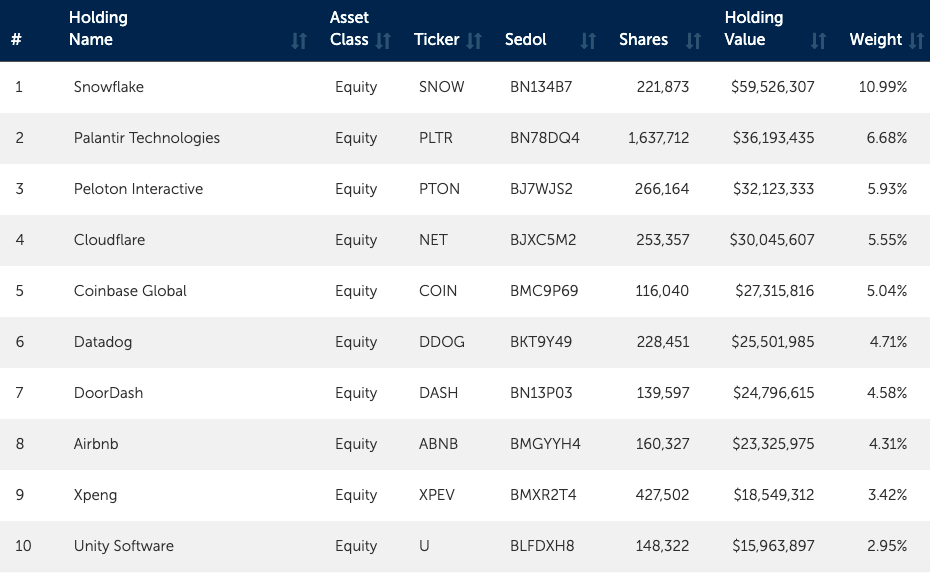Select the Datadog holding name
930x573 pixels.
pos(103,342)
